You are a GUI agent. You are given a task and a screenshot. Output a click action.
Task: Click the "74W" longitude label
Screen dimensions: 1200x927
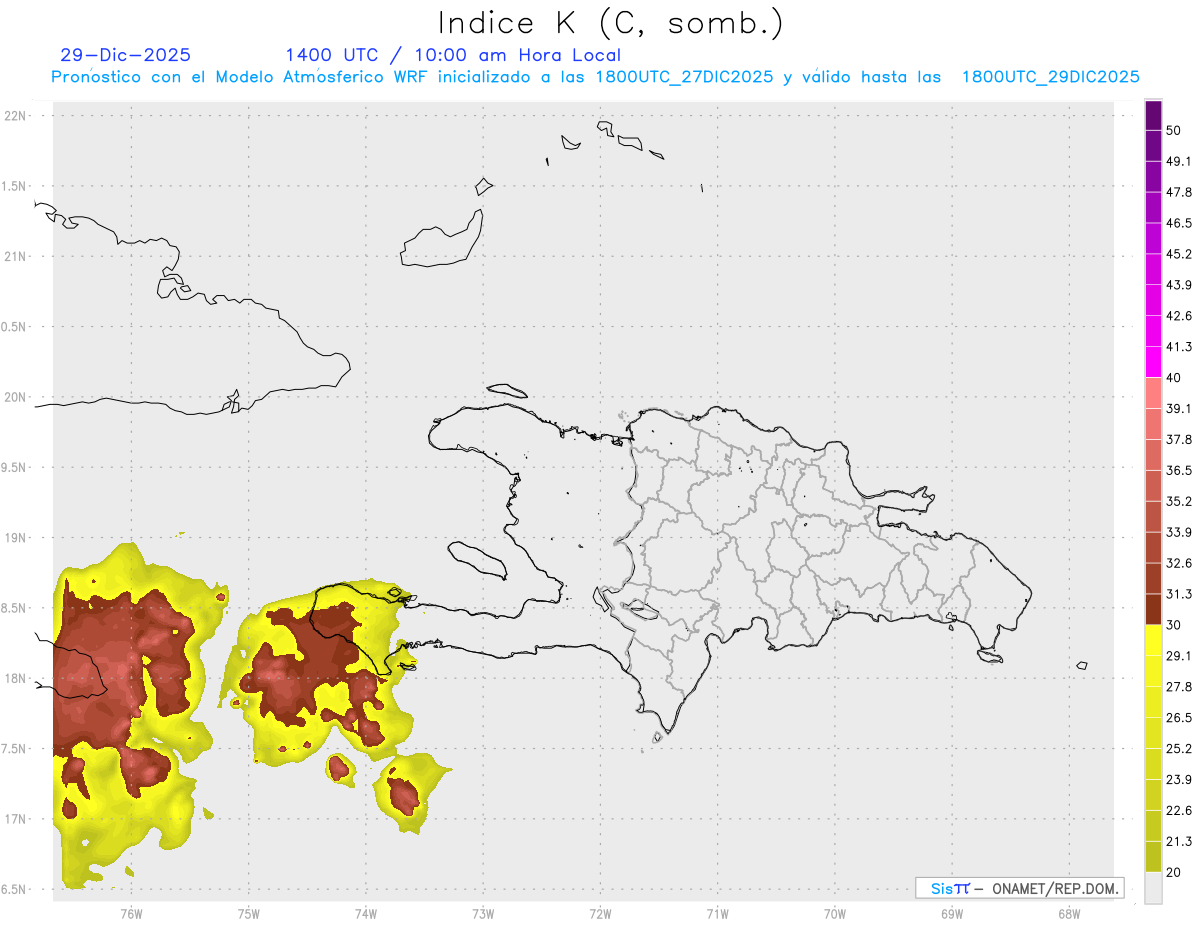(x=365, y=913)
